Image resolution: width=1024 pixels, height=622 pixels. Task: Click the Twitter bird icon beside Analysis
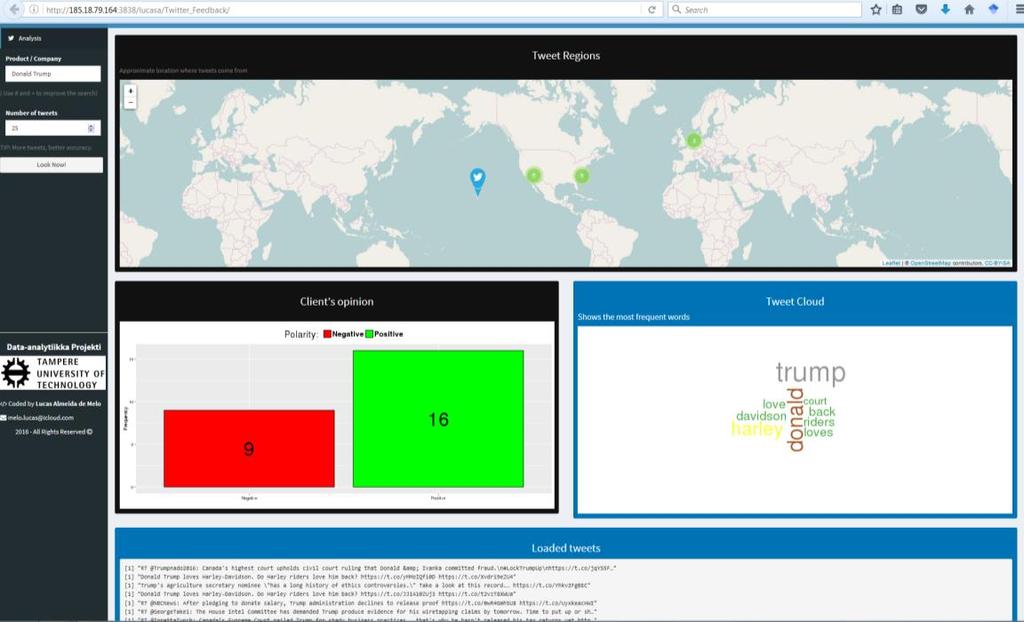tap(10, 38)
